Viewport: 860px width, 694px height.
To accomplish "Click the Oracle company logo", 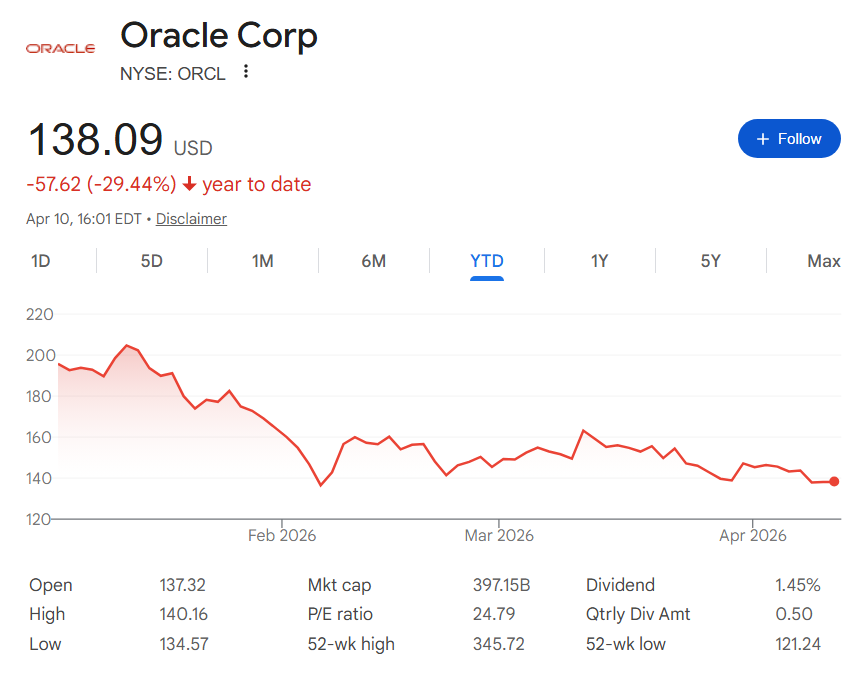I will (59, 47).
